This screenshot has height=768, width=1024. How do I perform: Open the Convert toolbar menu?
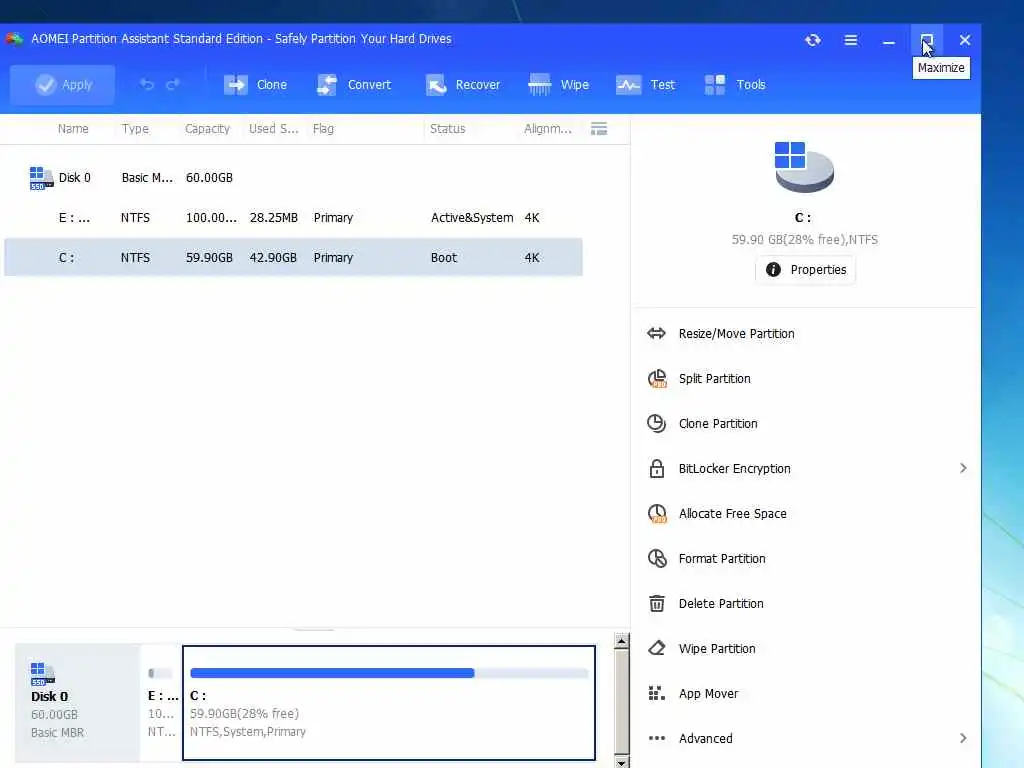click(x=354, y=85)
